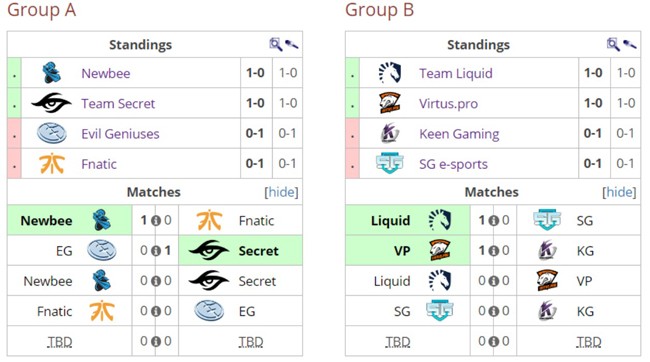Open info icon for VP vs KG match
The height and width of the screenshot is (362, 650).
(494, 251)
